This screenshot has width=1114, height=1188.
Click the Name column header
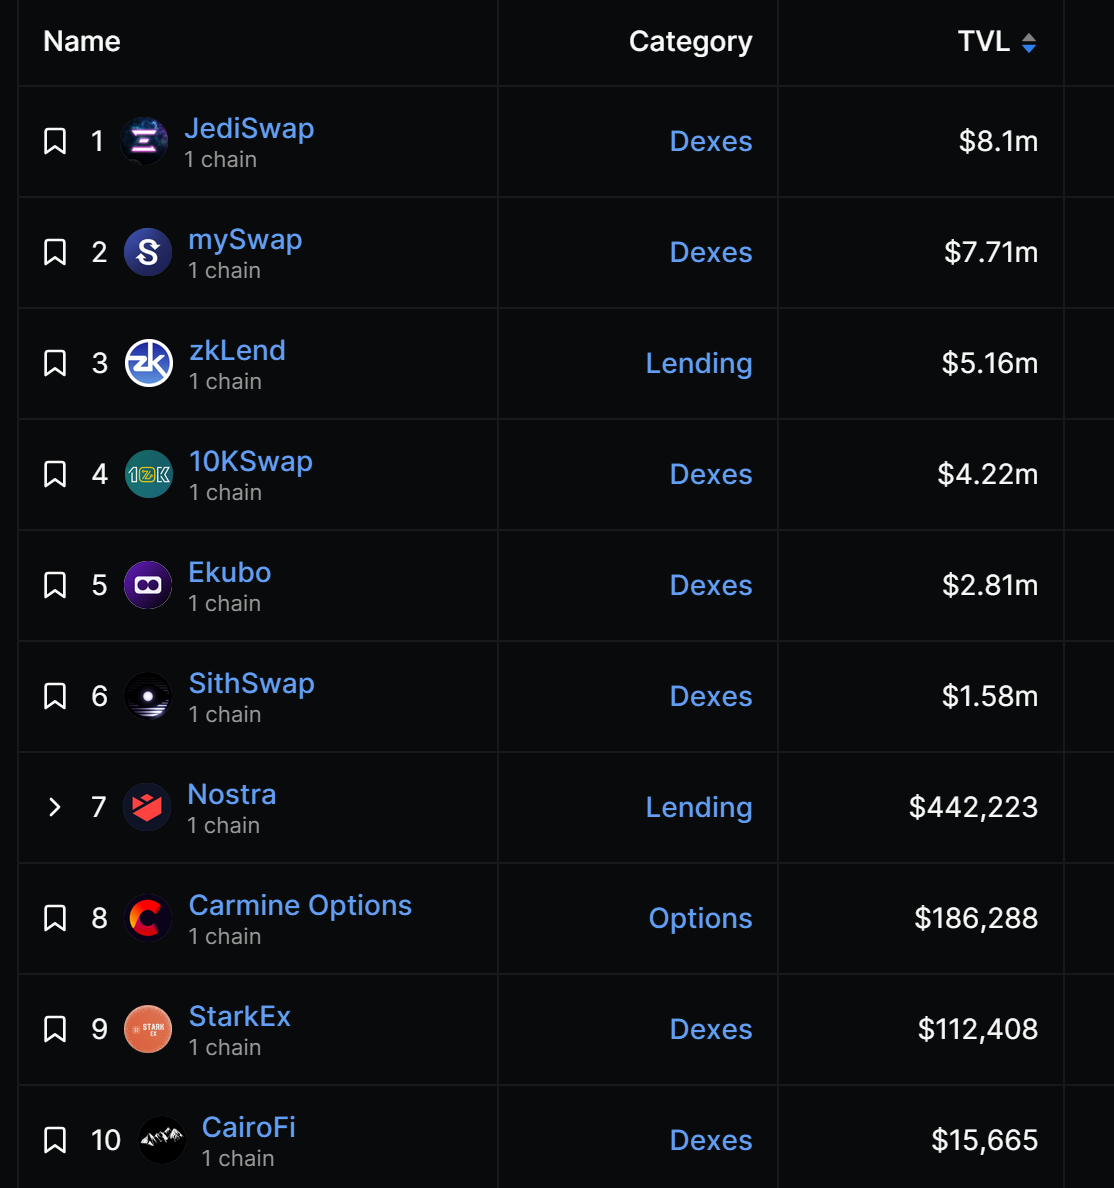82,41
